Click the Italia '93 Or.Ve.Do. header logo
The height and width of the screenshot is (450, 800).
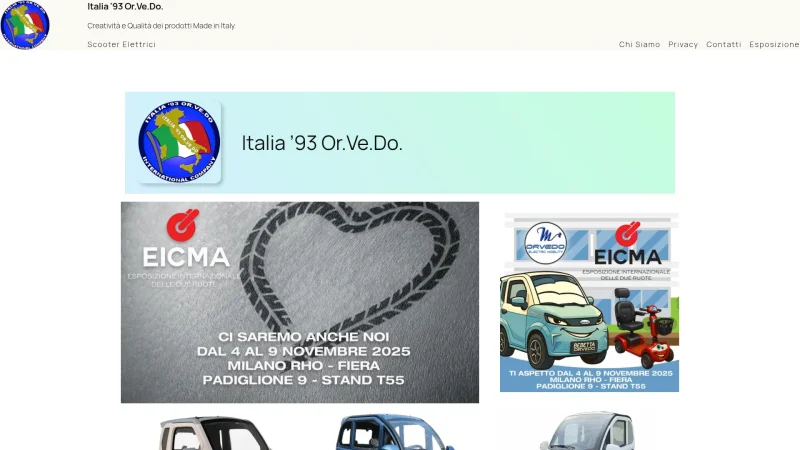point(25,25)
